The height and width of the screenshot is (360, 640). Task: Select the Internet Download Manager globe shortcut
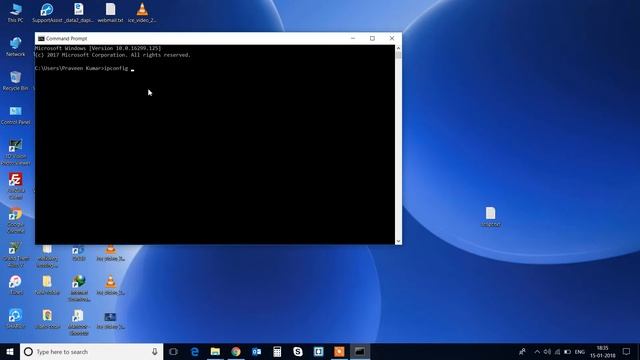pyautogui.click(x=79, y=288)
